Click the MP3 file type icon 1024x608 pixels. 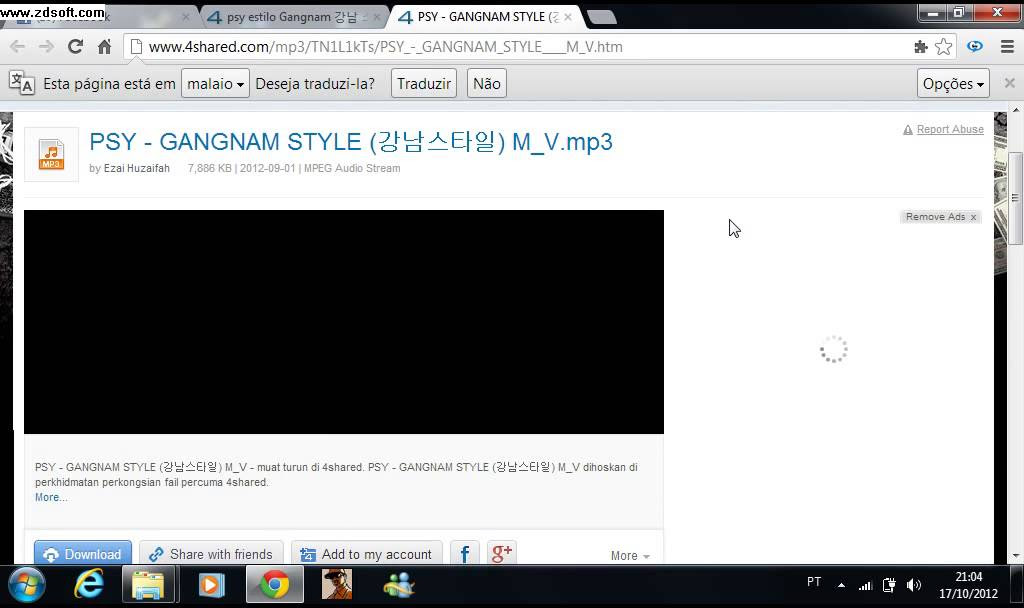click(x=52, y=155)
